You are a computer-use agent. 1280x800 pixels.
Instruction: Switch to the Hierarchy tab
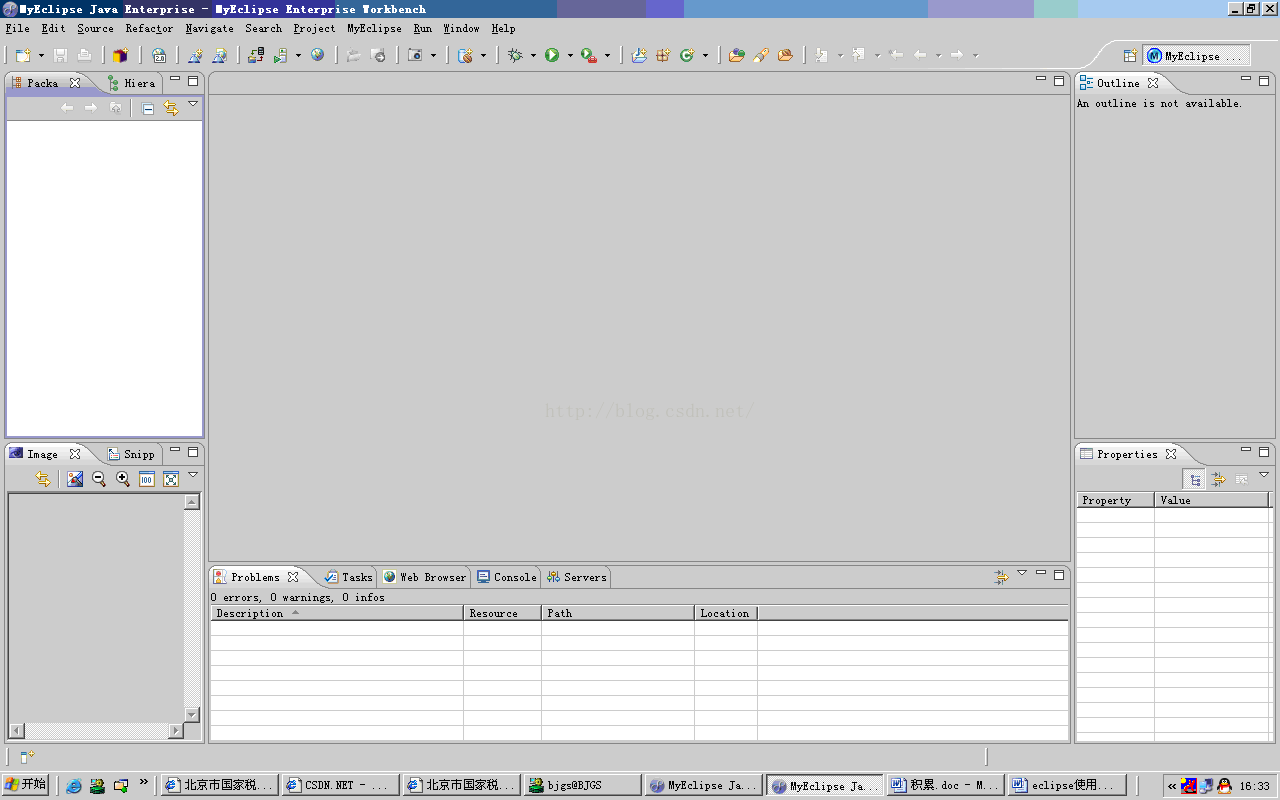coord(131,83)
